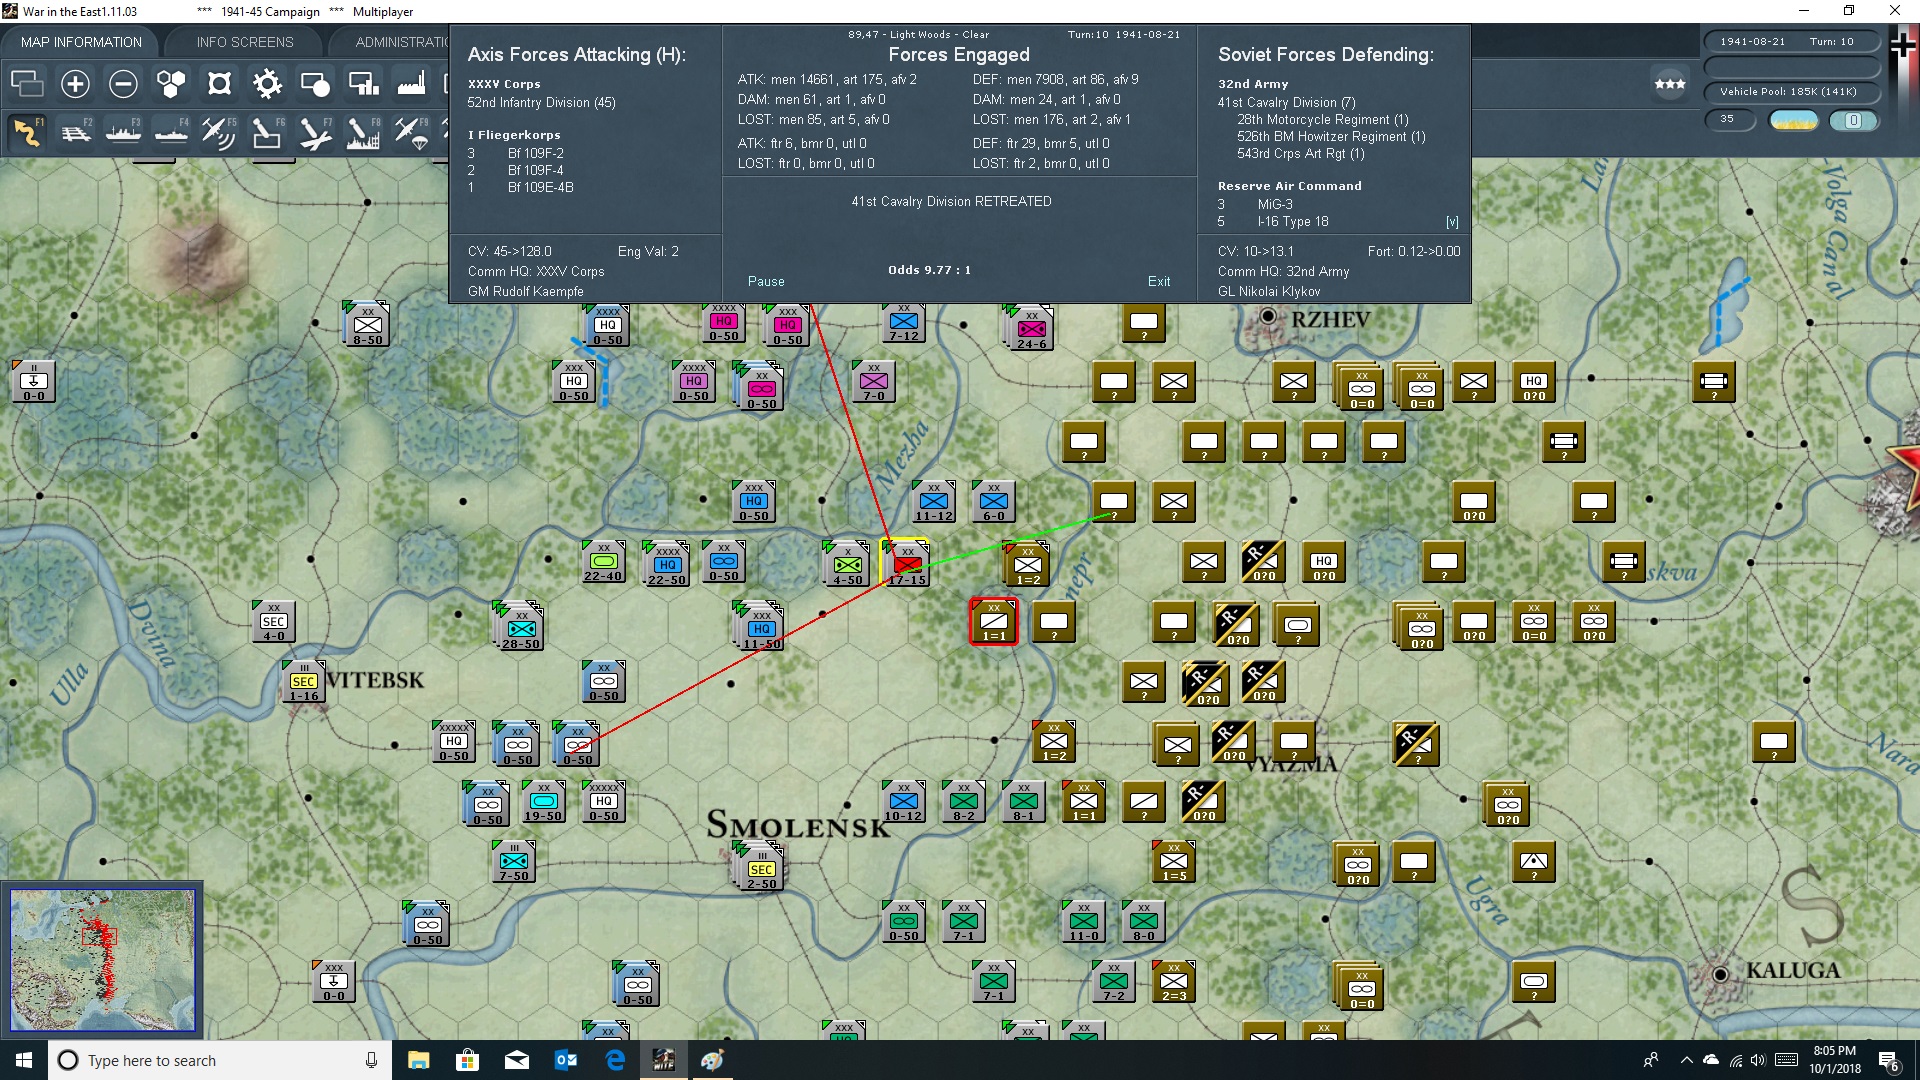Toggle the F1 move mode button
Screen dimensions: 1920x1080
pos(27,133)
